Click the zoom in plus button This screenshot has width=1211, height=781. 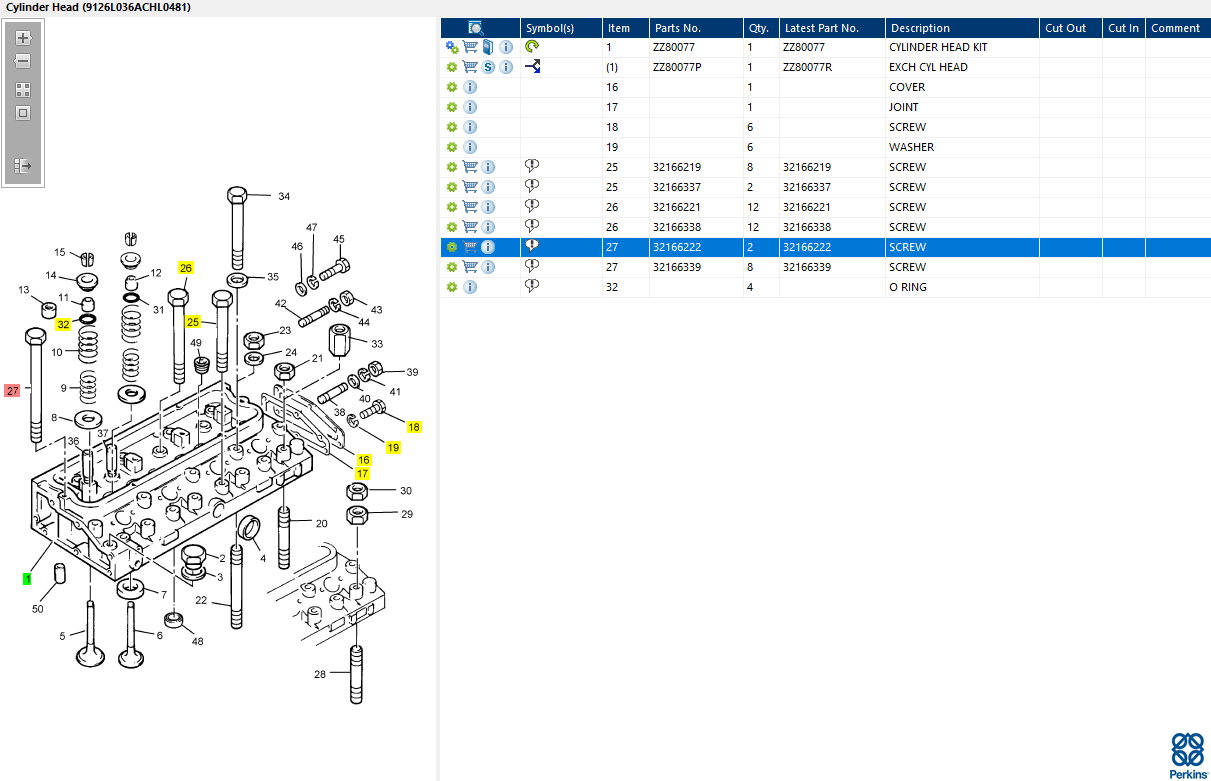[x=23, y=39]
